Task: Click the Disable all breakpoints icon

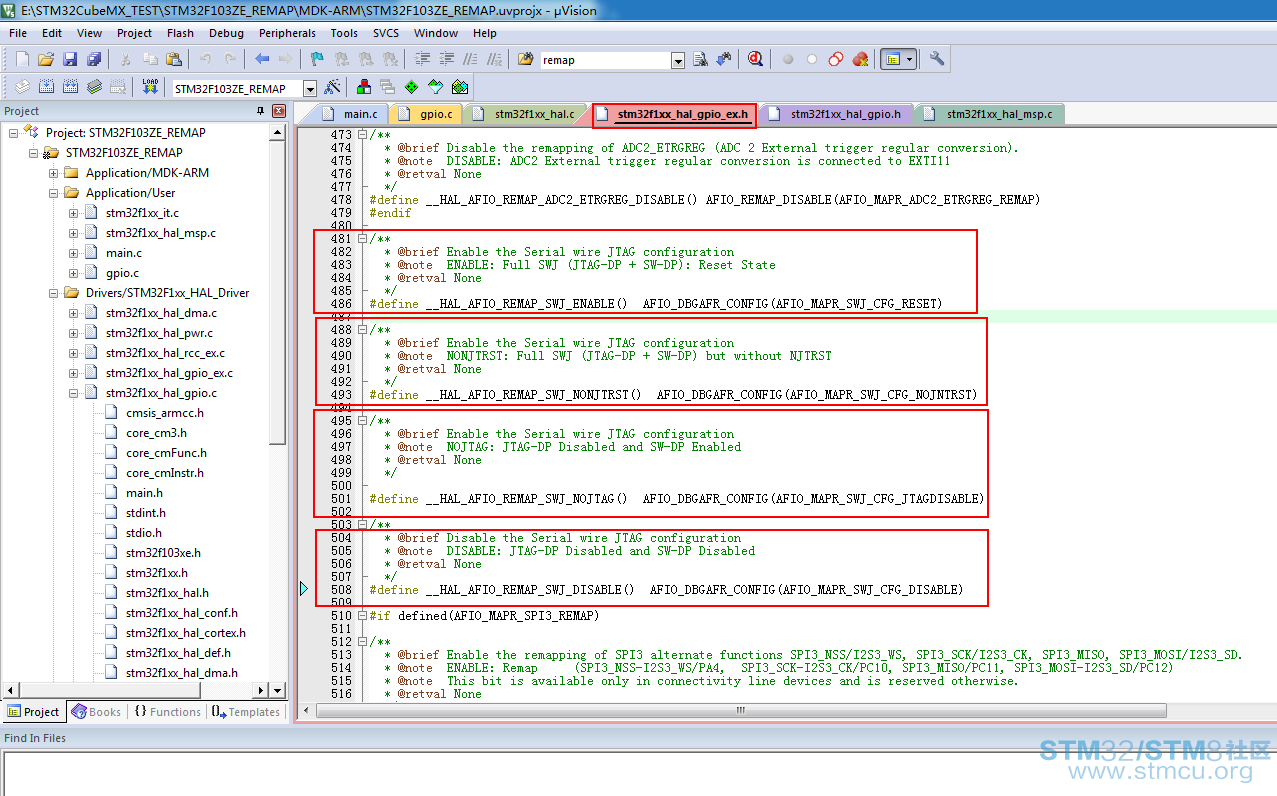Action: pos(836,59)
